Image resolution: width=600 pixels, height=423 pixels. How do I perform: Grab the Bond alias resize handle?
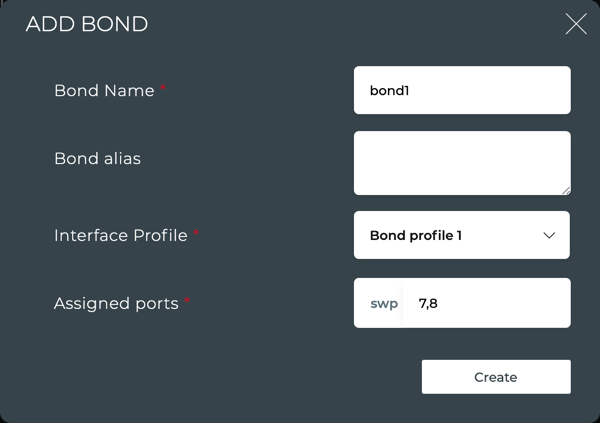pyautogui.click(x=565, y=189)
